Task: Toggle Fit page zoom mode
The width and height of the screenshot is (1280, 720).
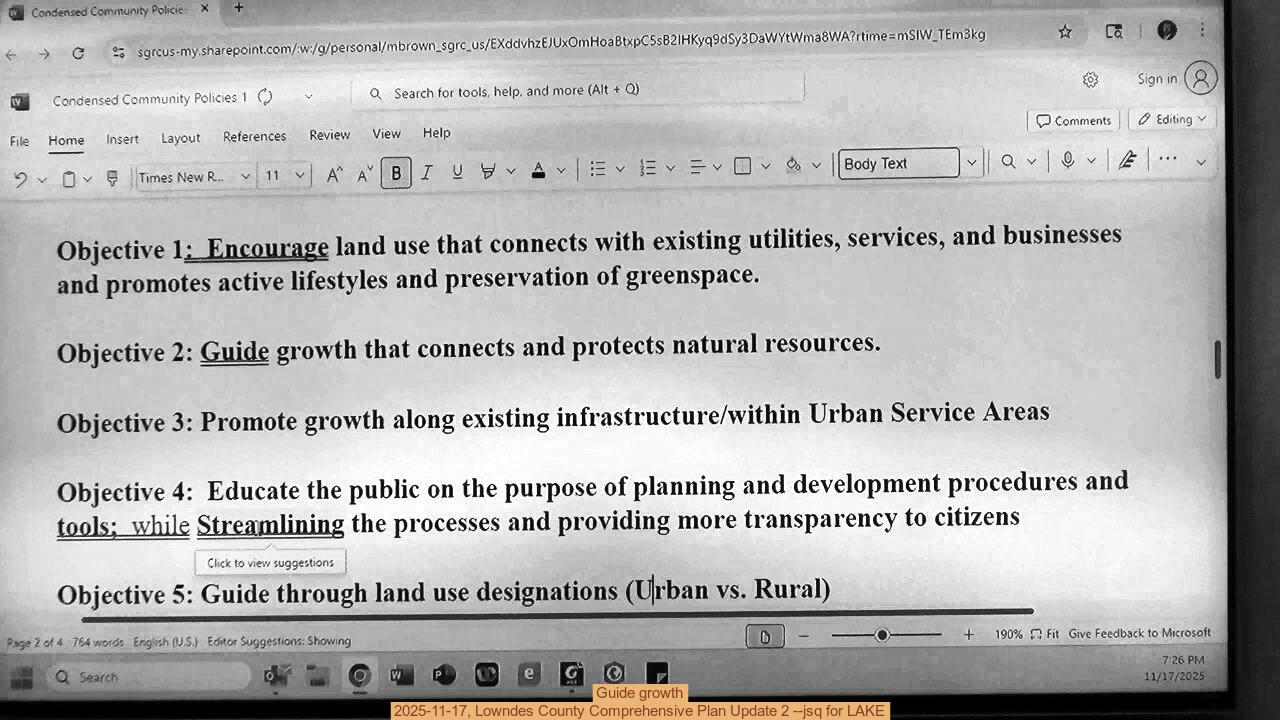Action: click(1046, 633)
